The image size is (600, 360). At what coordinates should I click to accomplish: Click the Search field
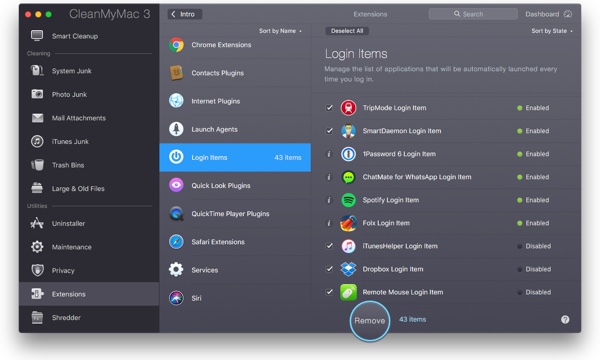click(473, 14)
